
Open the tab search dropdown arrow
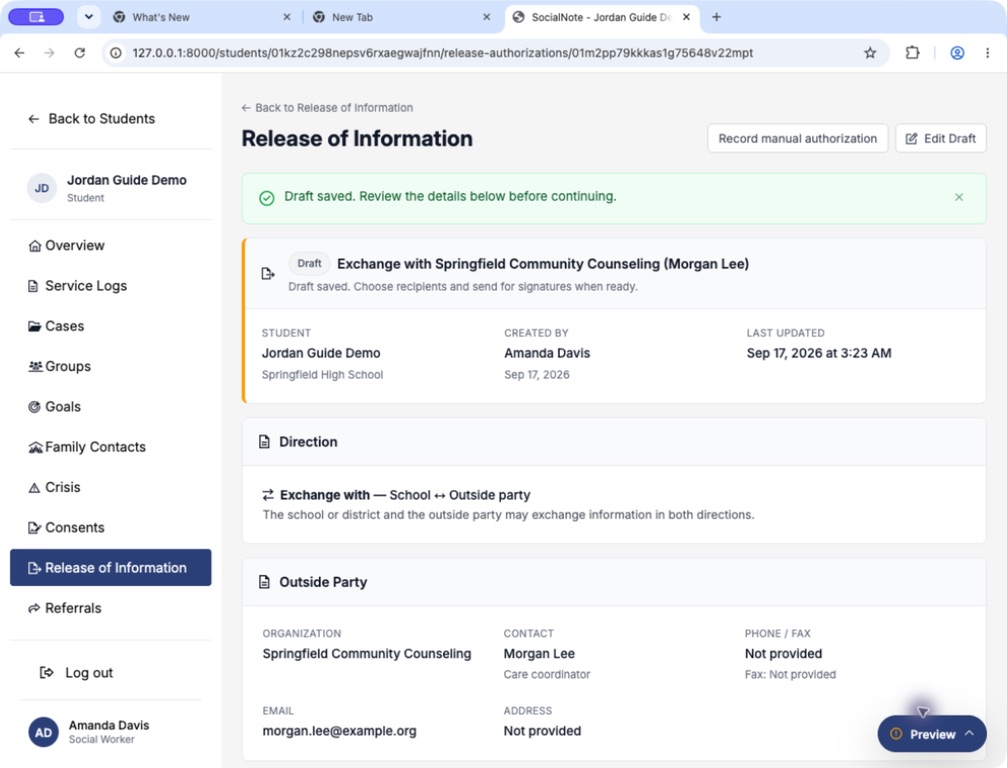coord(89,17)
